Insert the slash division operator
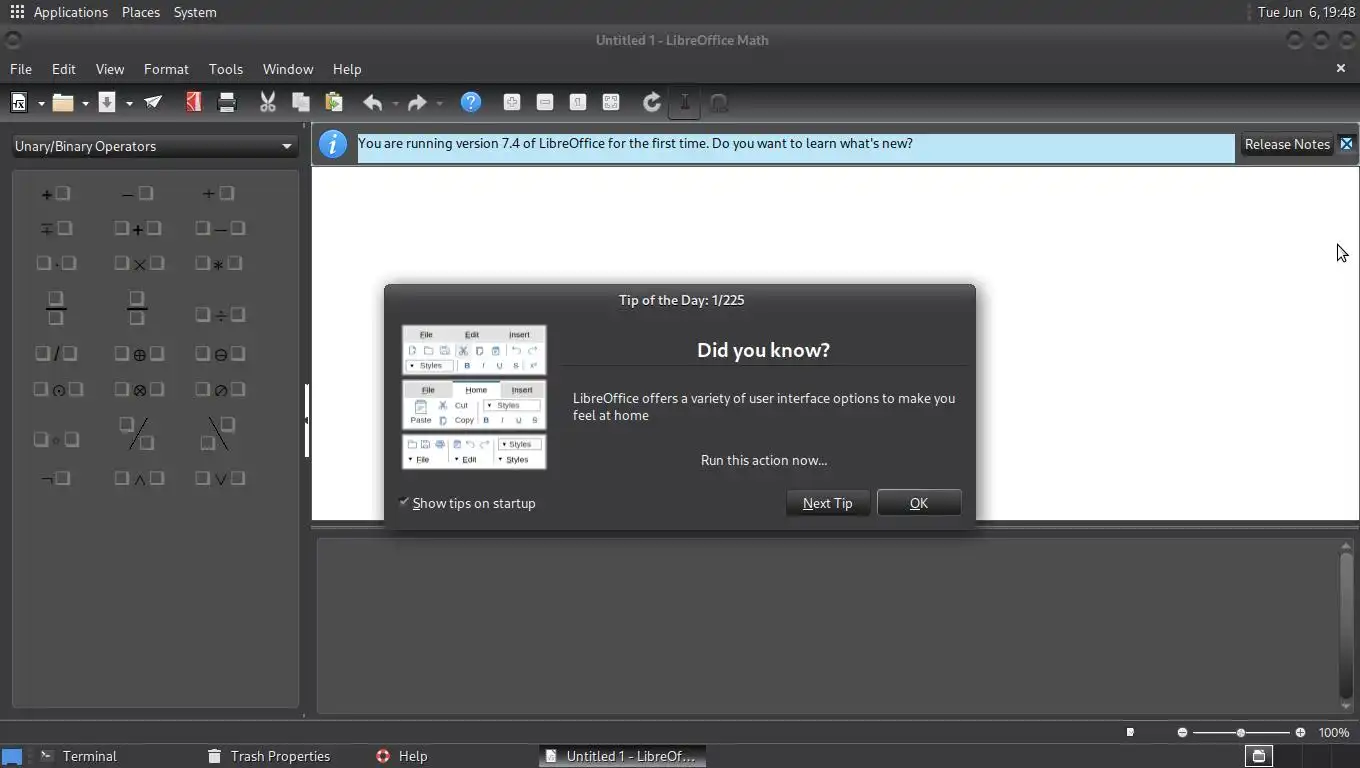This screenshot has width=1360, height=768. tap(56, 353)
